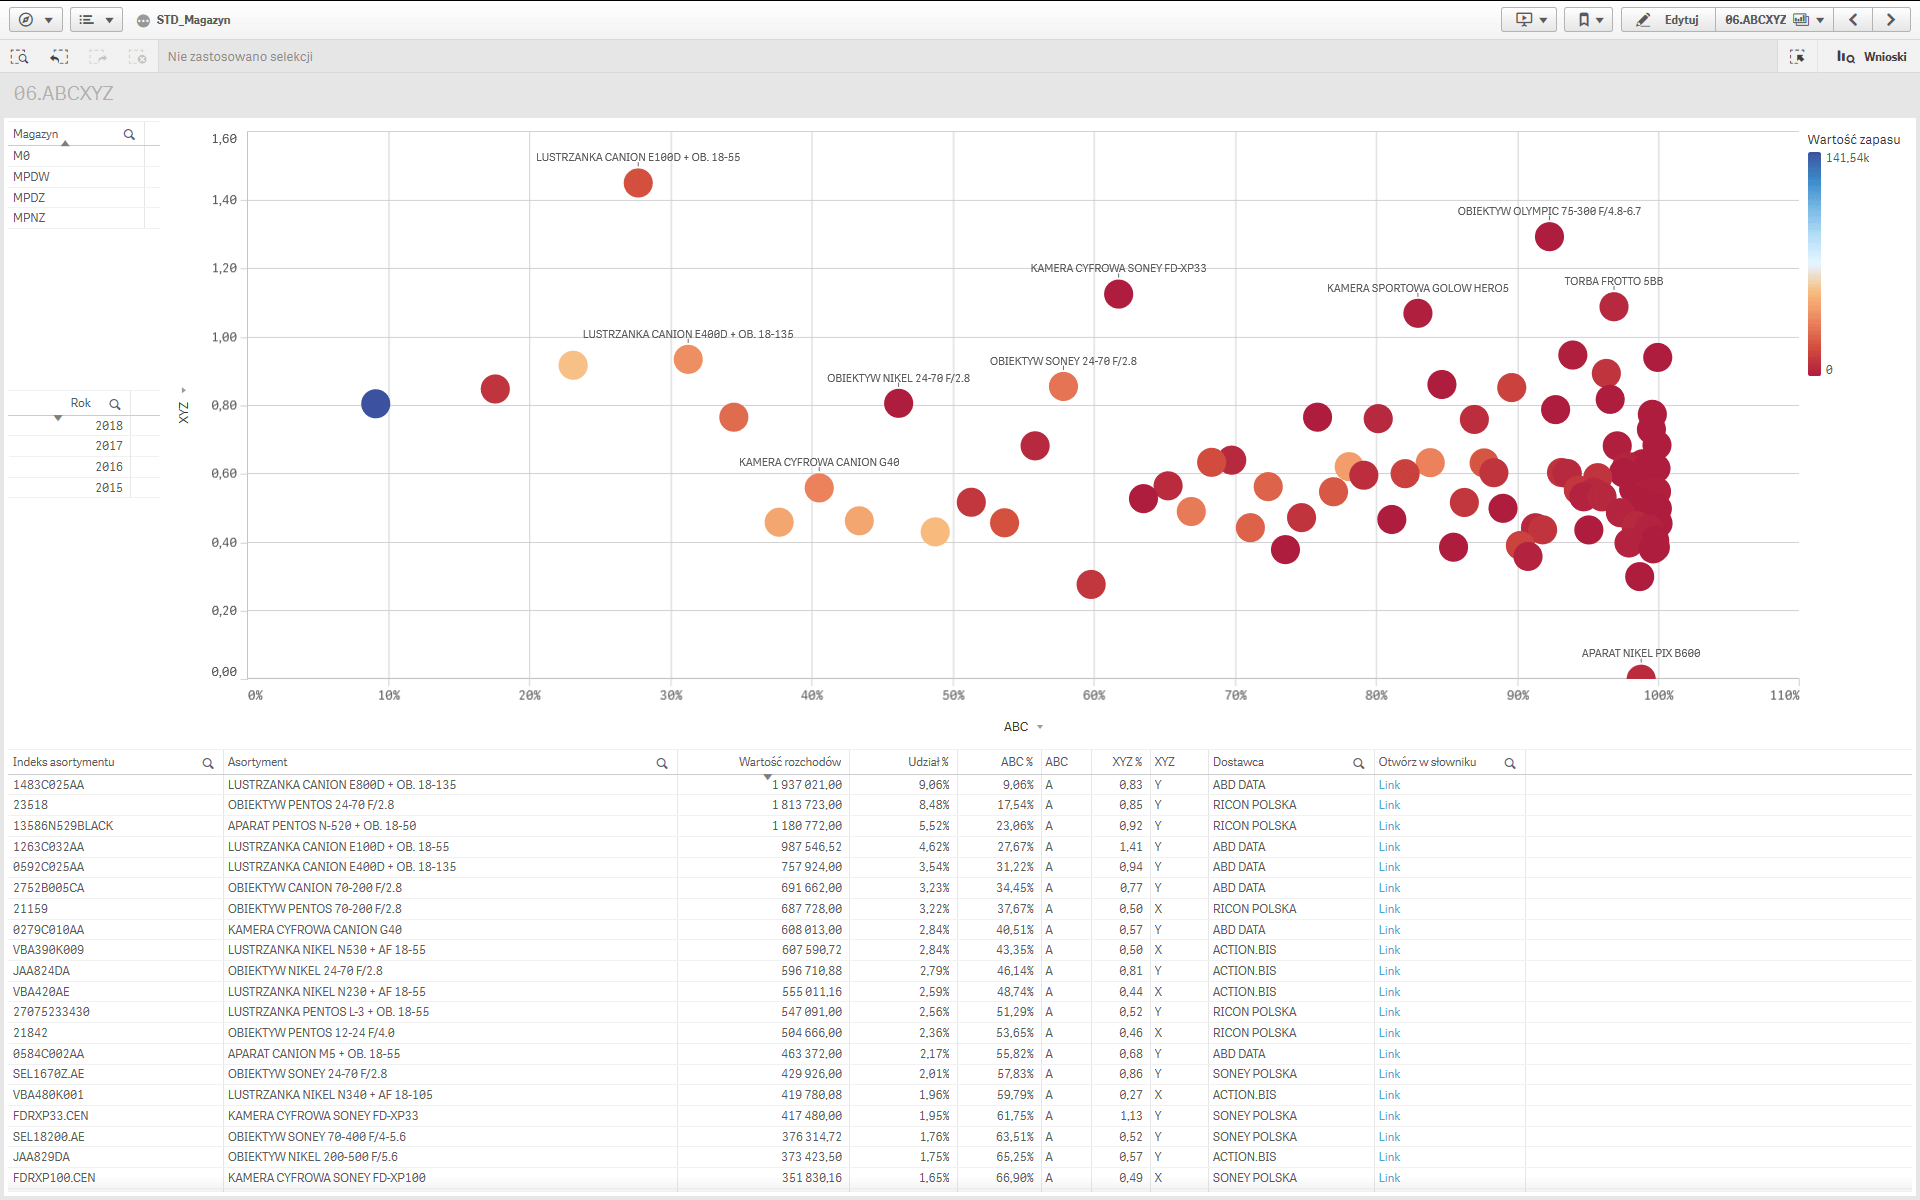Select MPDW in the Magazyn list
Image resolution: width=1920 pixels, height=1200 pixels.
[32, 177]
